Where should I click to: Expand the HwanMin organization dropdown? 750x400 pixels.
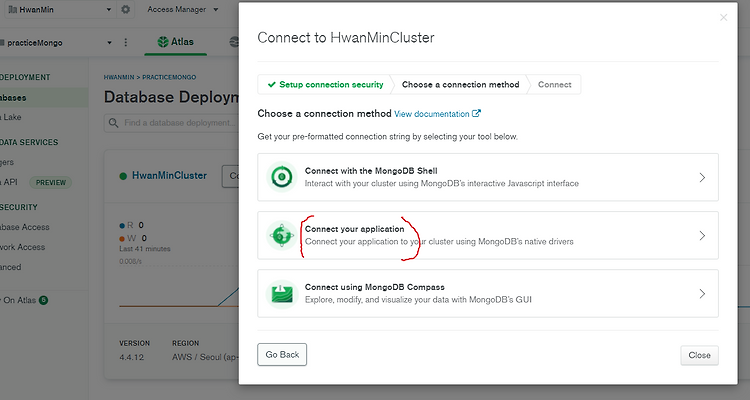click(109, 10)
